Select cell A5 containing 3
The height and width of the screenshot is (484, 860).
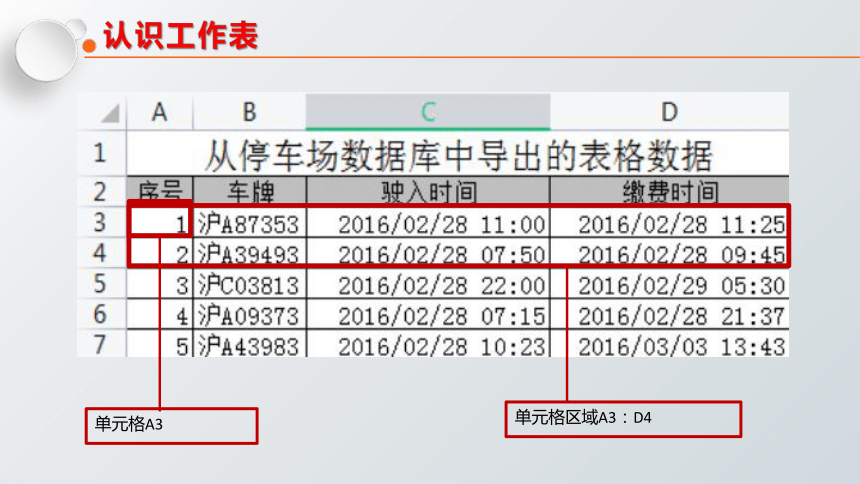[160, 284]
